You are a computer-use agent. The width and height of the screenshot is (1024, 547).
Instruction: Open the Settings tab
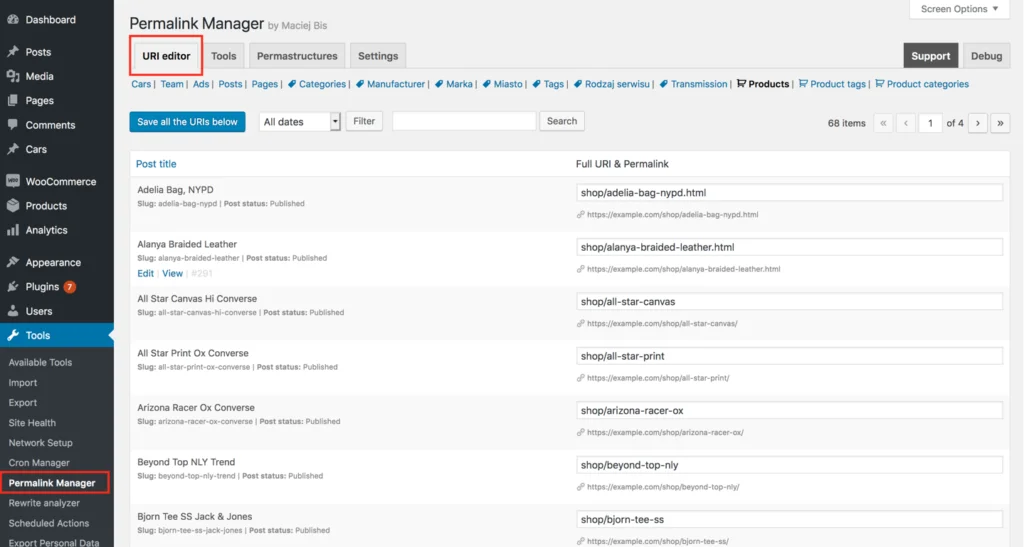(378, 56)
